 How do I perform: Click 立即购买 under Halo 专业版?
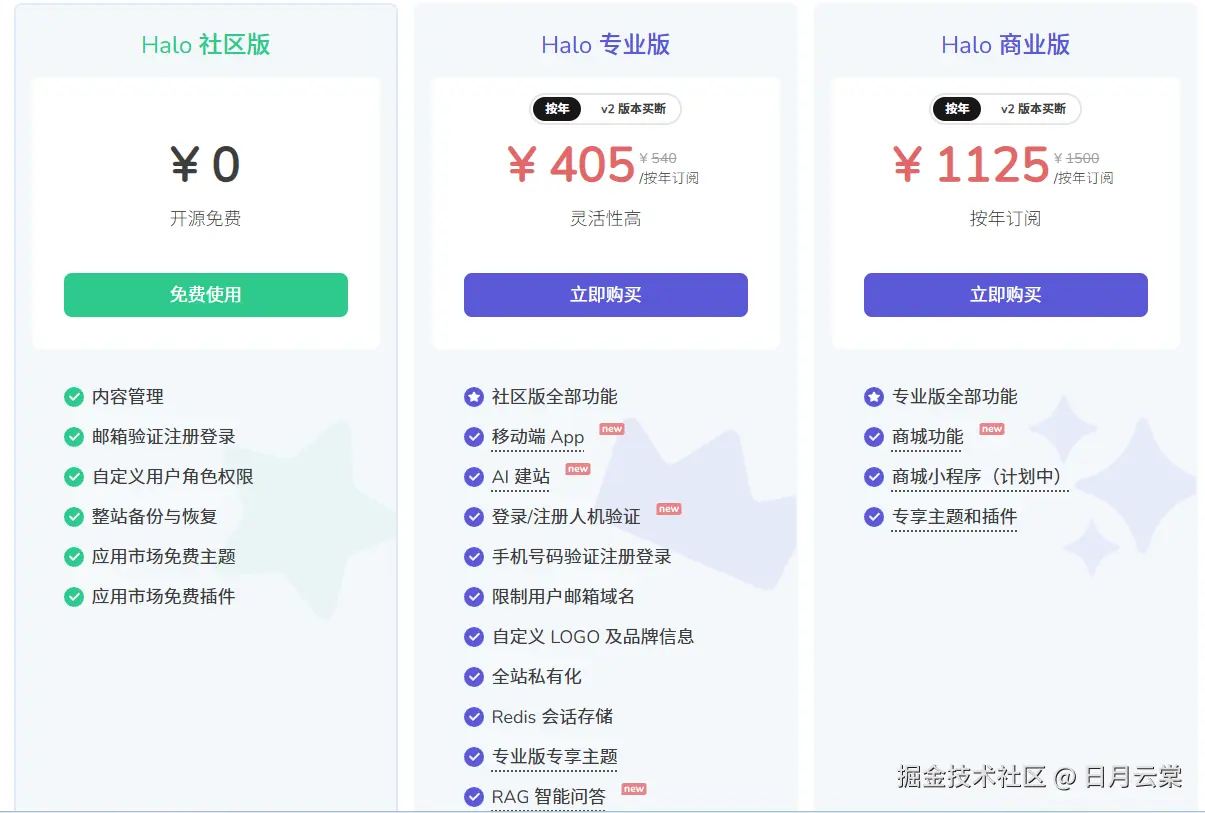coord(605,295)
